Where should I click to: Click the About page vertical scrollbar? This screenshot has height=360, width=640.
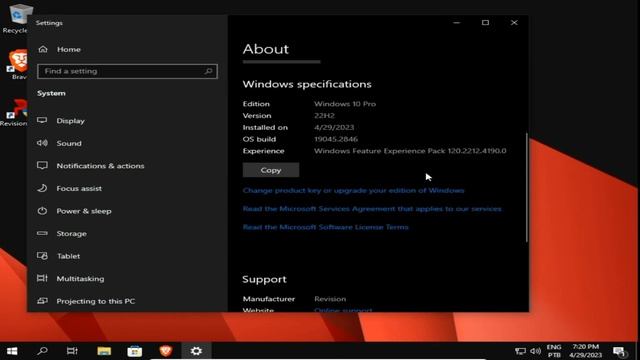[527, 187]
